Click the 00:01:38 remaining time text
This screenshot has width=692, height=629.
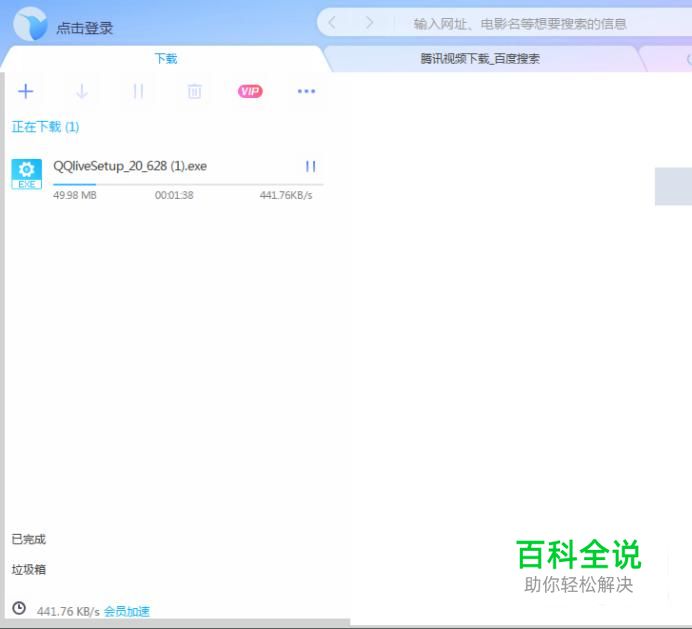(174, 195)
